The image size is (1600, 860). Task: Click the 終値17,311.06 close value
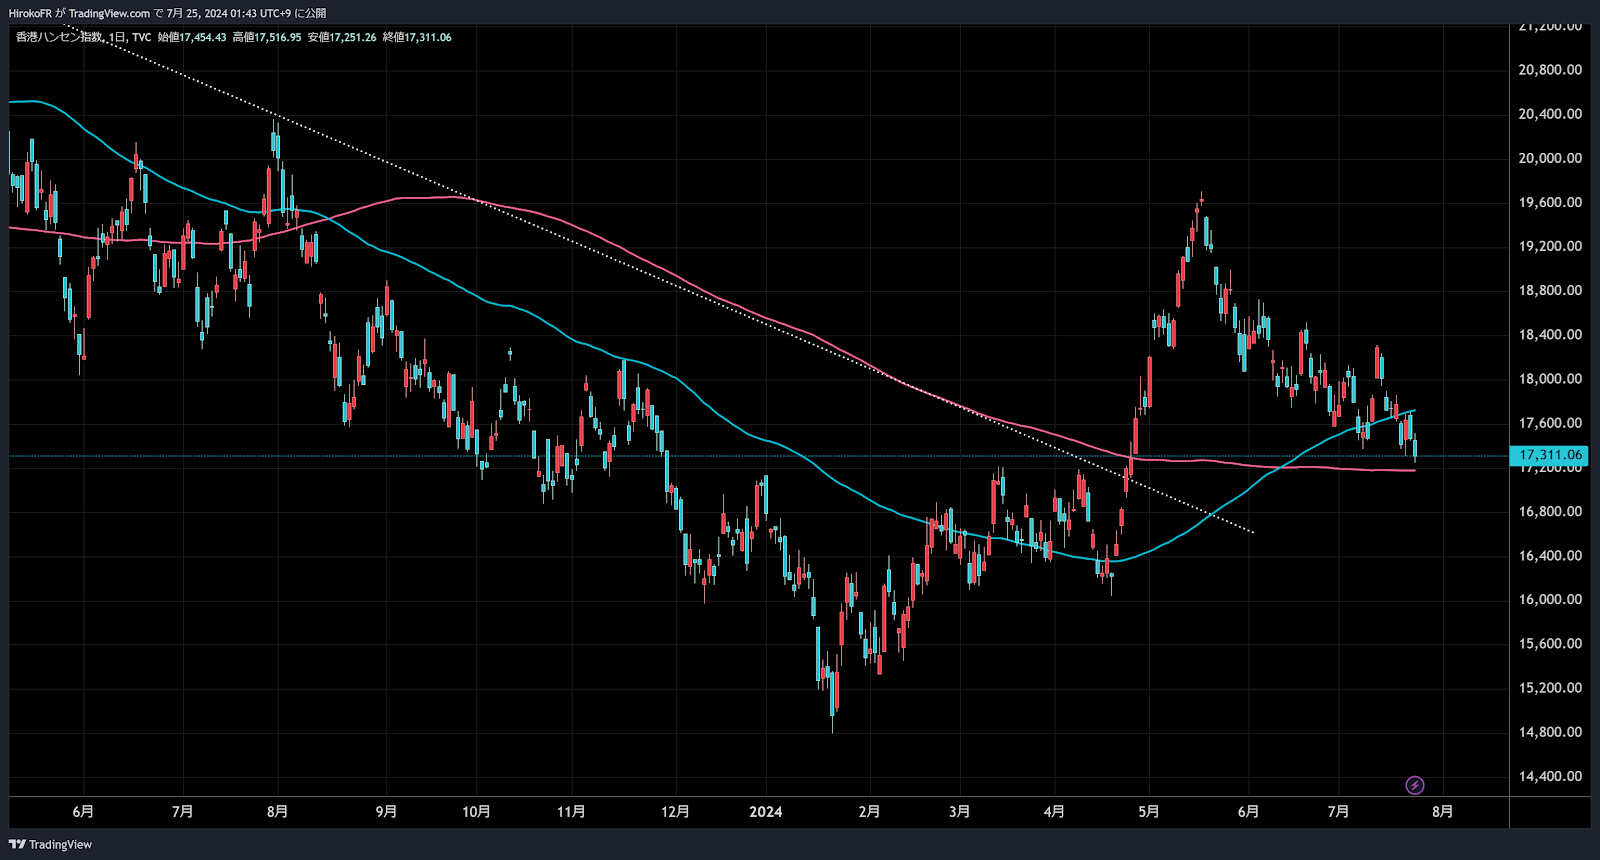(417, 37)
